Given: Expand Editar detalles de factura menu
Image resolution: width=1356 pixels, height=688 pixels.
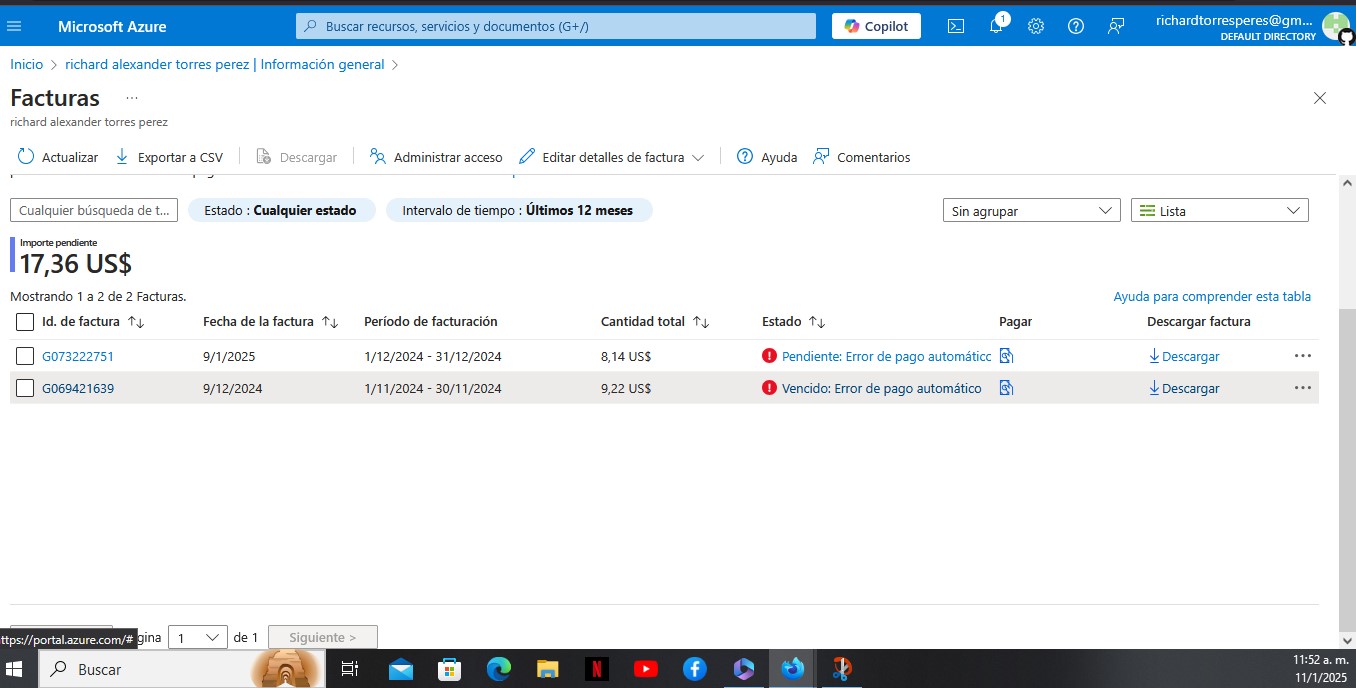Looking at the screenshot, I should [611, 157].
